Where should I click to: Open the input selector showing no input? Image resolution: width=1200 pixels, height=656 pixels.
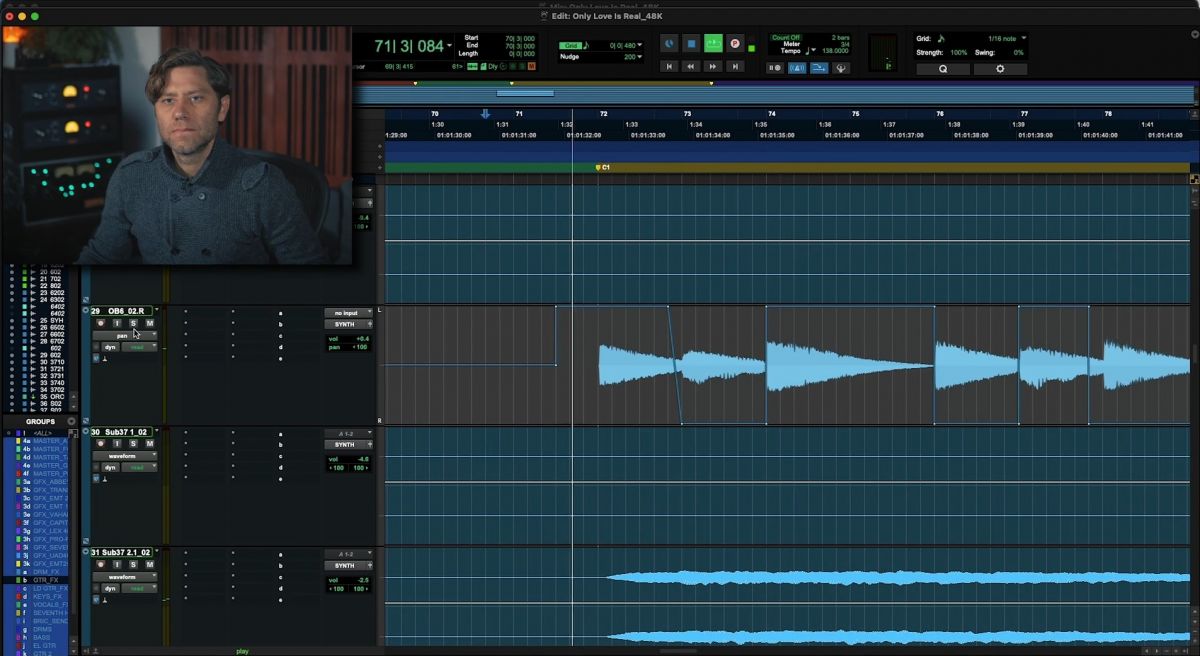[x=348, y=313]
